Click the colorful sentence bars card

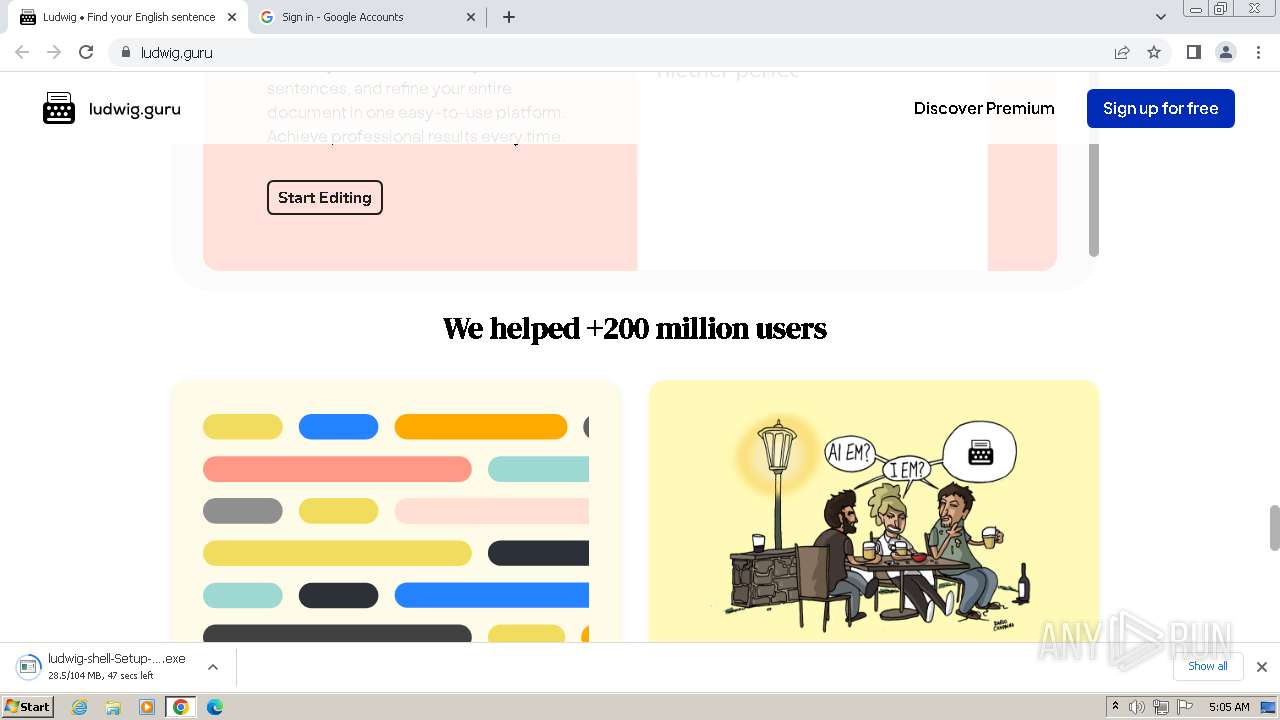click(396, 510)
